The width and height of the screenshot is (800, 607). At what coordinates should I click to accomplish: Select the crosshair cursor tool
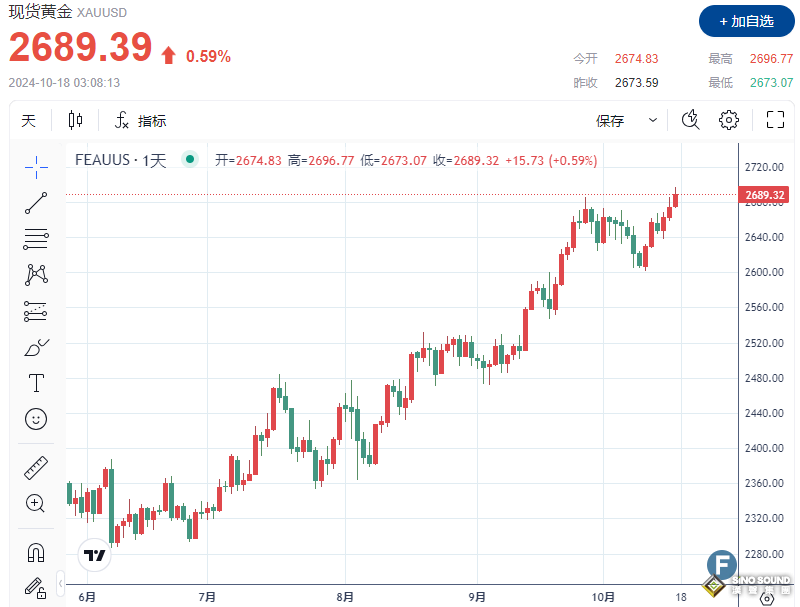36,166
